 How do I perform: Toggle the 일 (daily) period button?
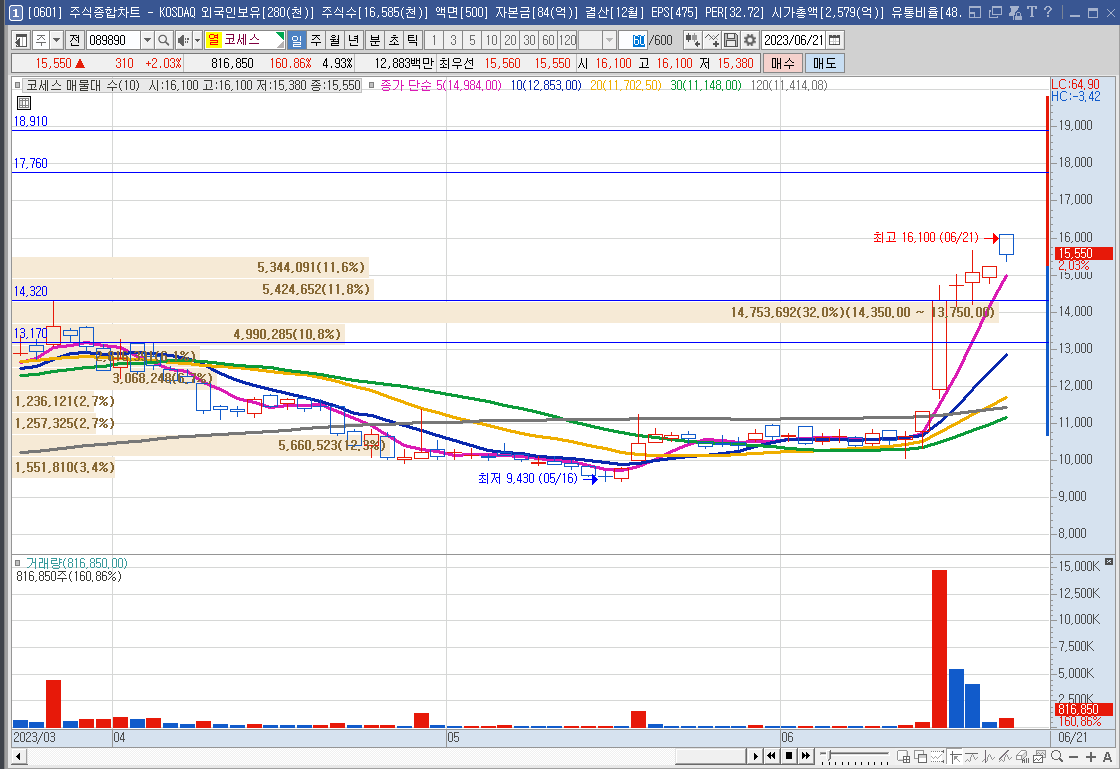click(x=296, y=40)
